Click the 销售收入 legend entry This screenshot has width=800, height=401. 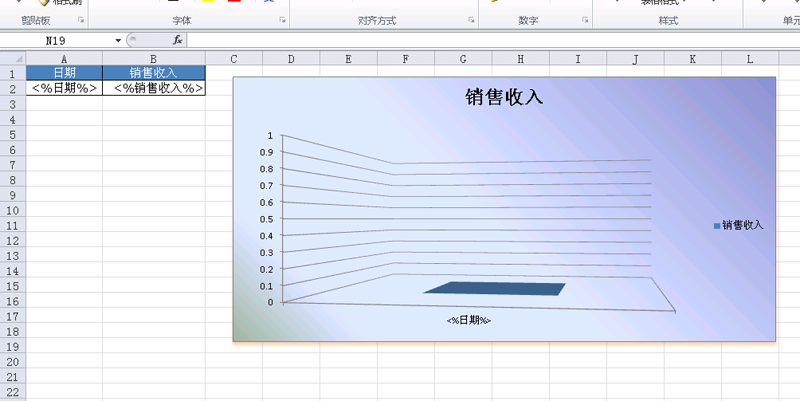(x=738, y=225)
